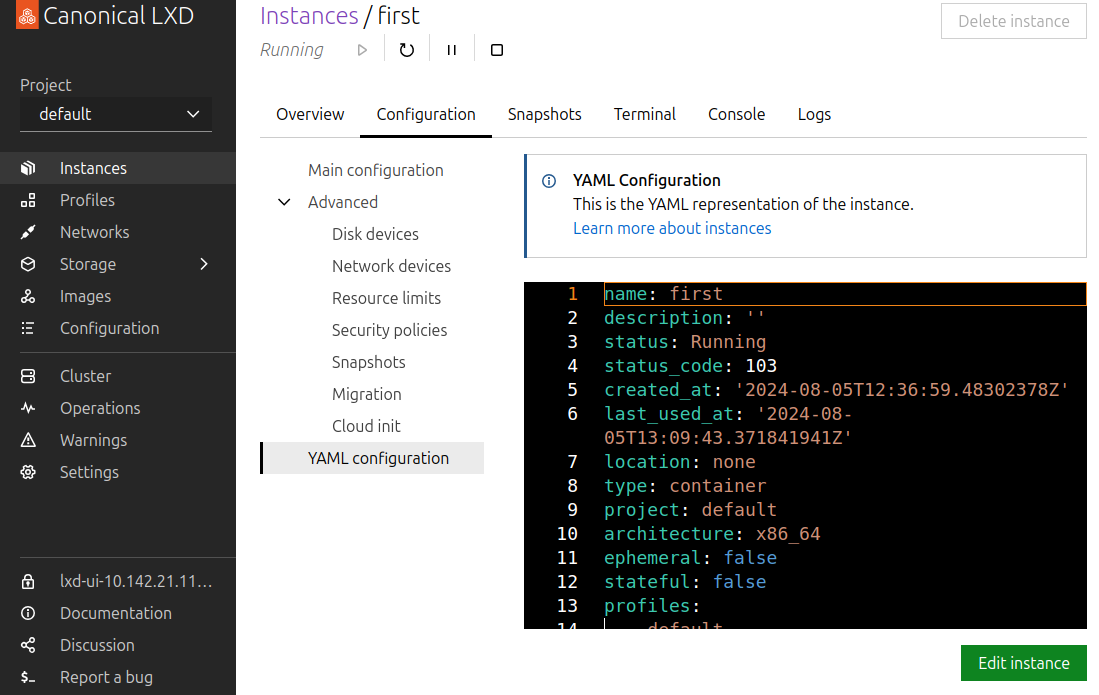The image size is (1099, 695).
Task: Open the Project default dropdown
Action: pyautogui.click(x=116, y=114)
